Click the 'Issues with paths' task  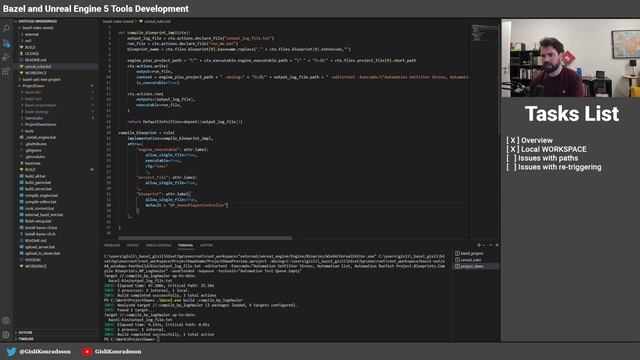point(542,158)
